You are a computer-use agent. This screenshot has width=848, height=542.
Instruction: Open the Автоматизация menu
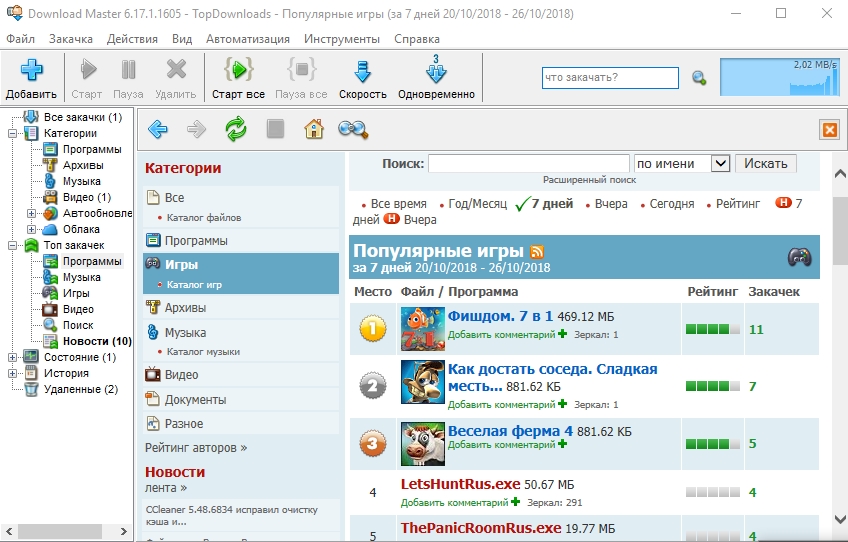tap(248, 39)
